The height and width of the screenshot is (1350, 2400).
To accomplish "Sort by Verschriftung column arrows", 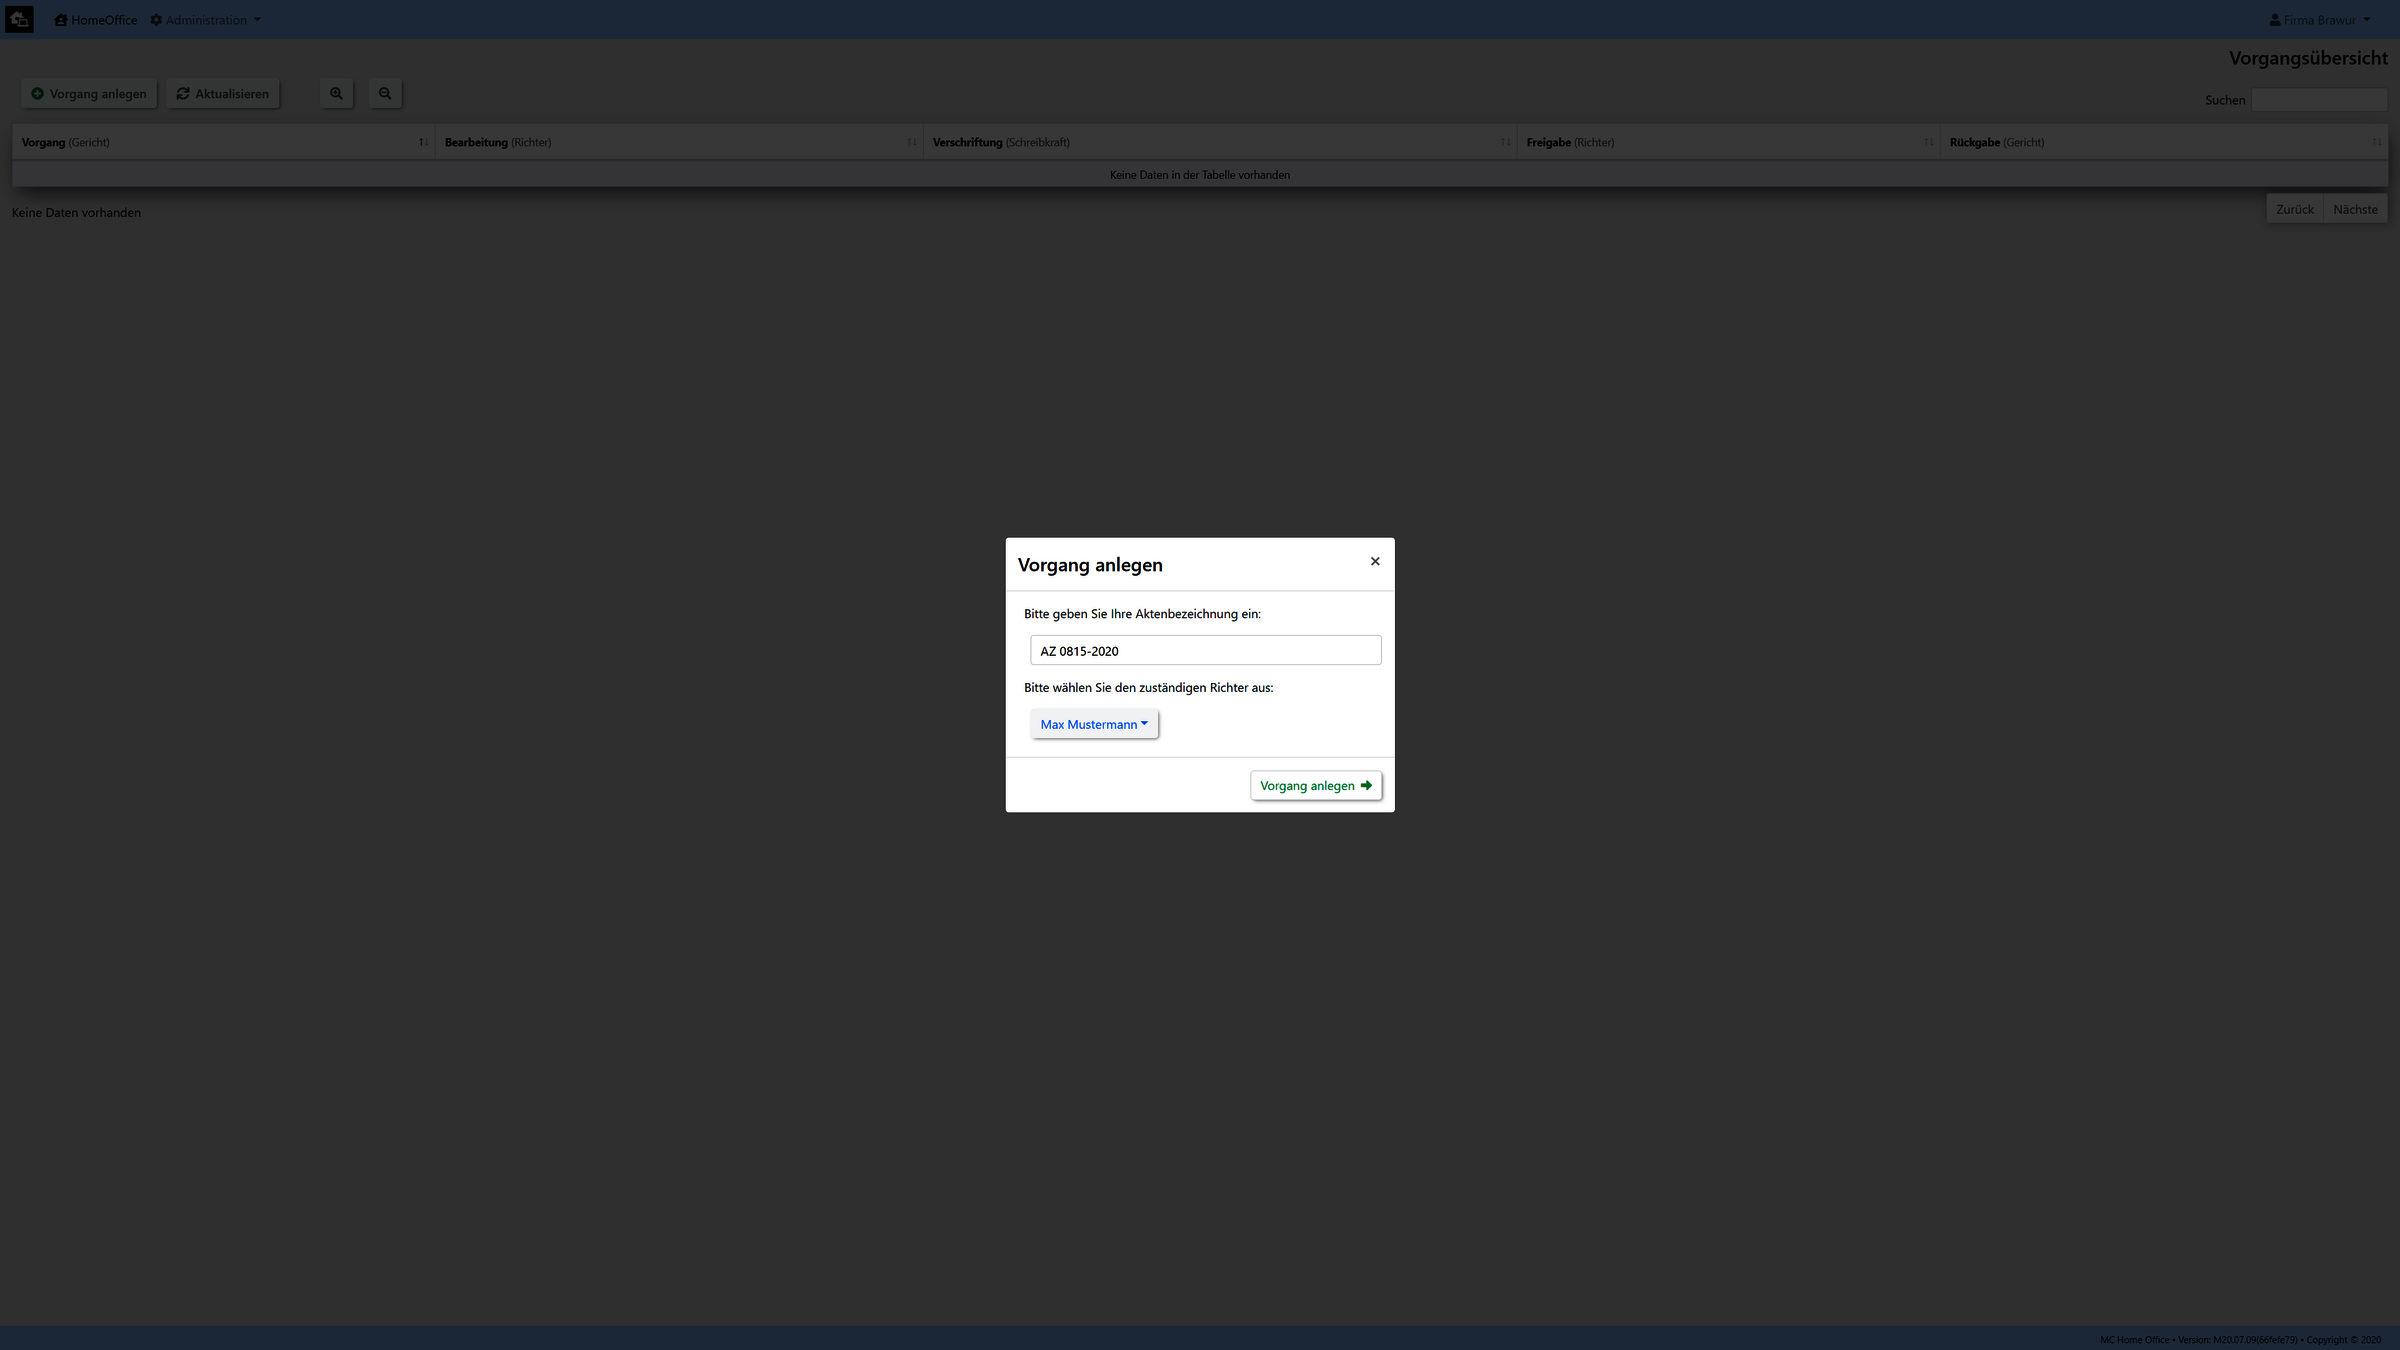I will pyautogui.click(x=1505, y=142).
